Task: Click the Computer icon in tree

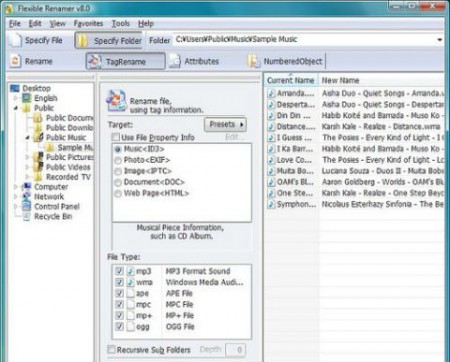Action: coord(27,187)
